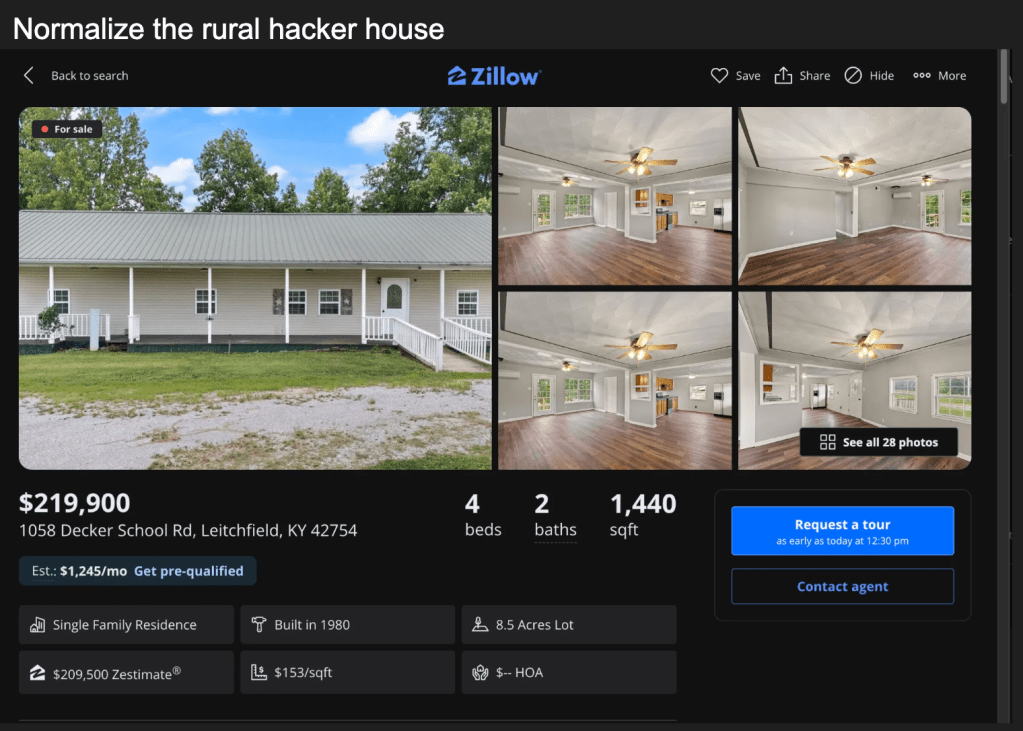Click the hammer icon next to Built in 1980

tap(258, 625)
